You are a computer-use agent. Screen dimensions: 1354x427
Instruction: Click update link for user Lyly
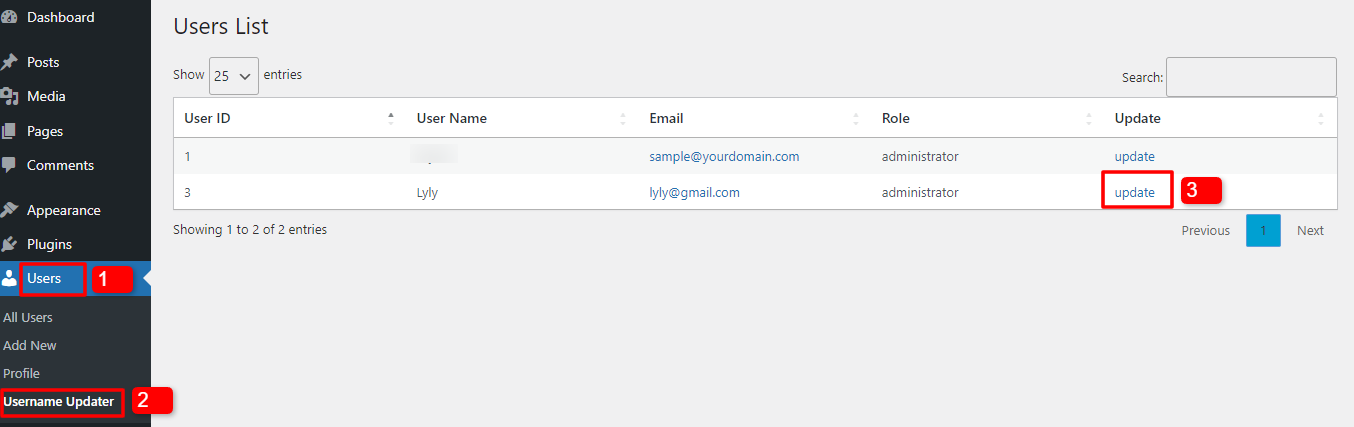coord(1135,192)
